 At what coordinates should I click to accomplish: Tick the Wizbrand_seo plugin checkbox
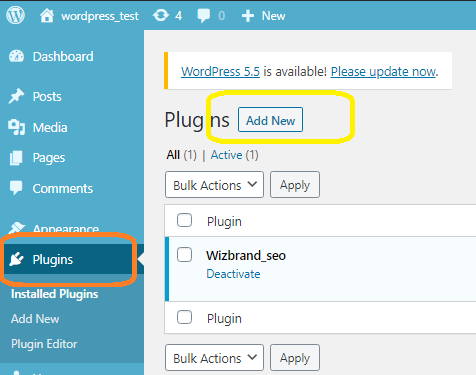click(x=184, y=255)
